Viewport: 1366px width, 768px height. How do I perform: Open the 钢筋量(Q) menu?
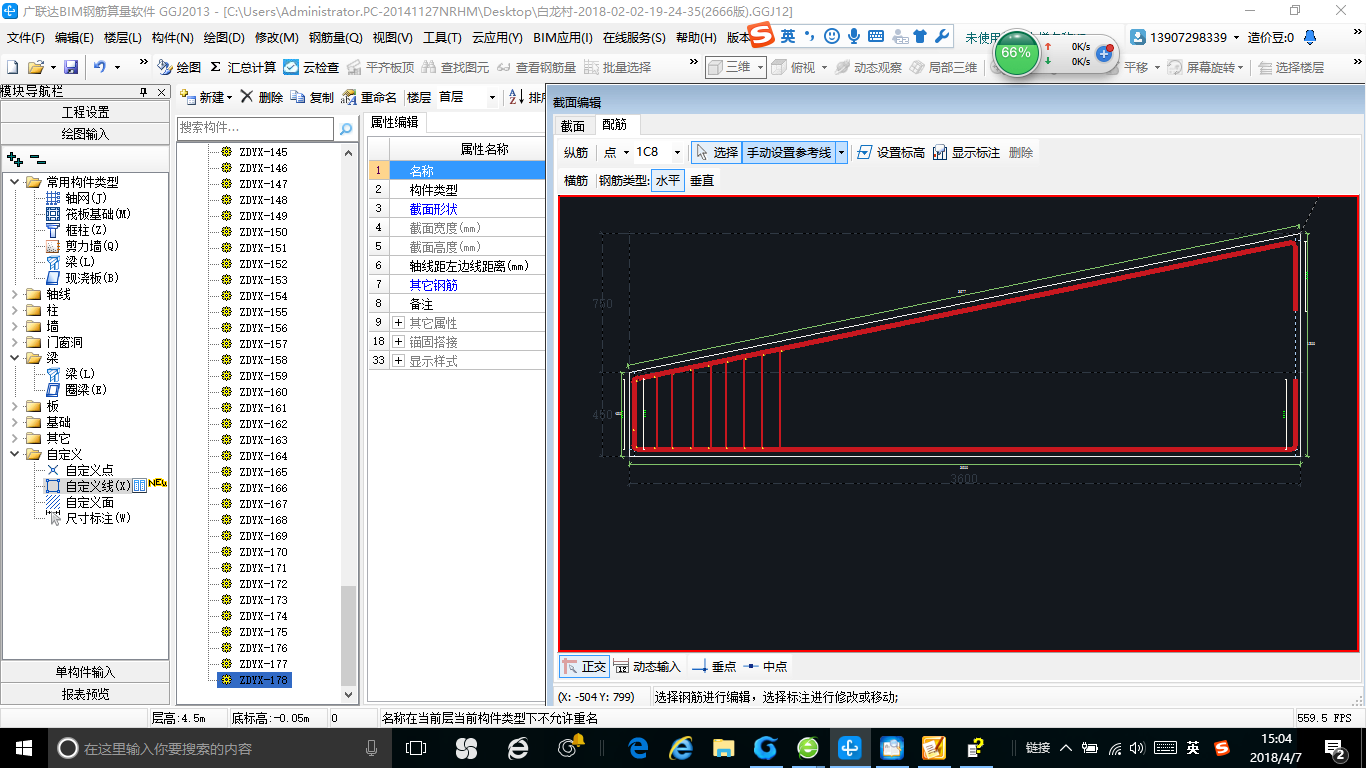[335, 38]
